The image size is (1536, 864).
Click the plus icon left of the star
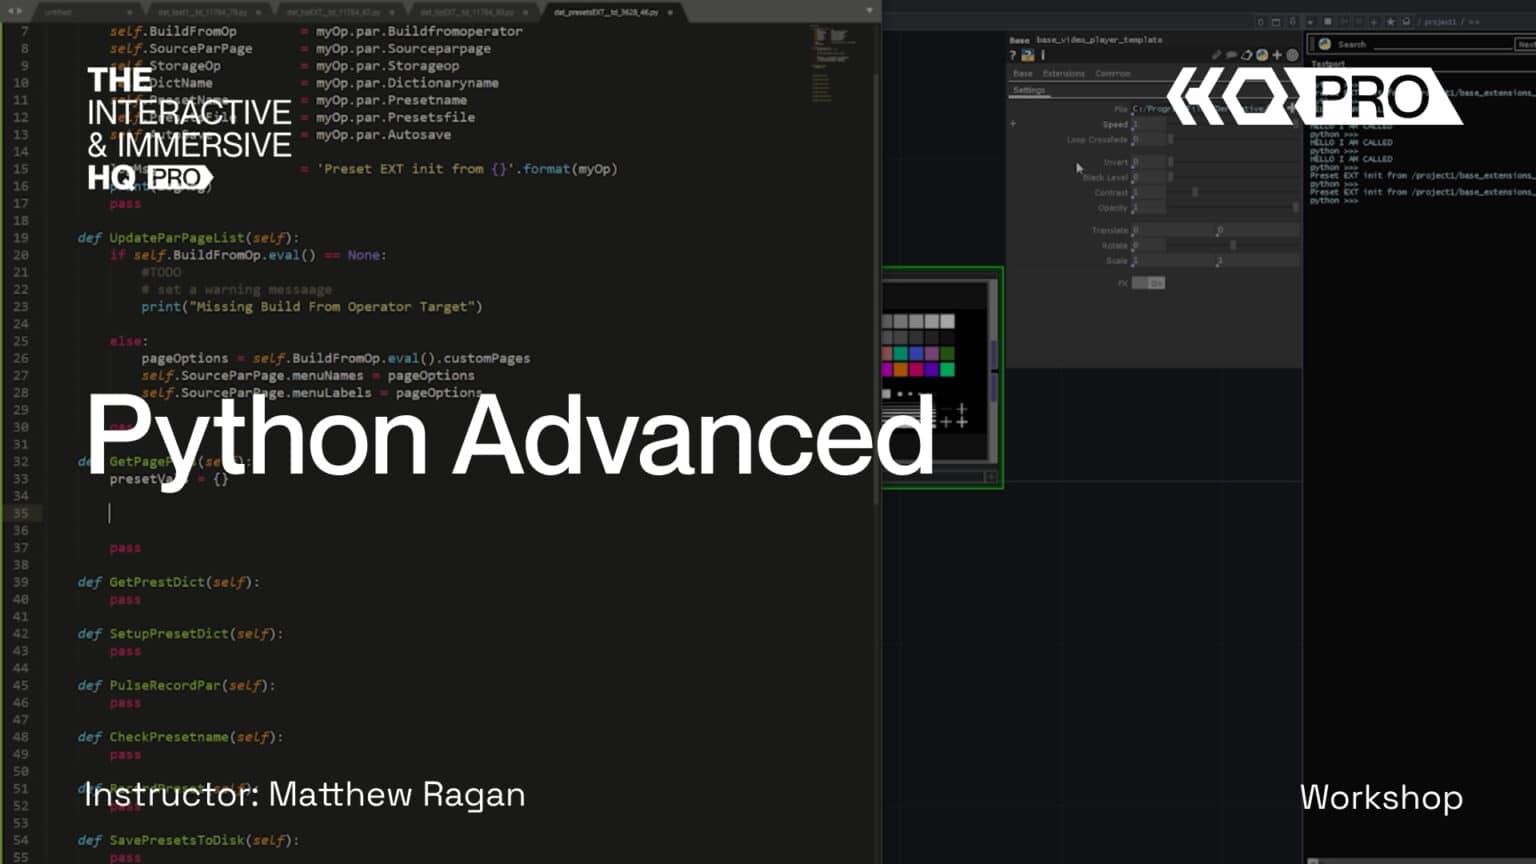pyautogui.click(x=1373, y=22)
